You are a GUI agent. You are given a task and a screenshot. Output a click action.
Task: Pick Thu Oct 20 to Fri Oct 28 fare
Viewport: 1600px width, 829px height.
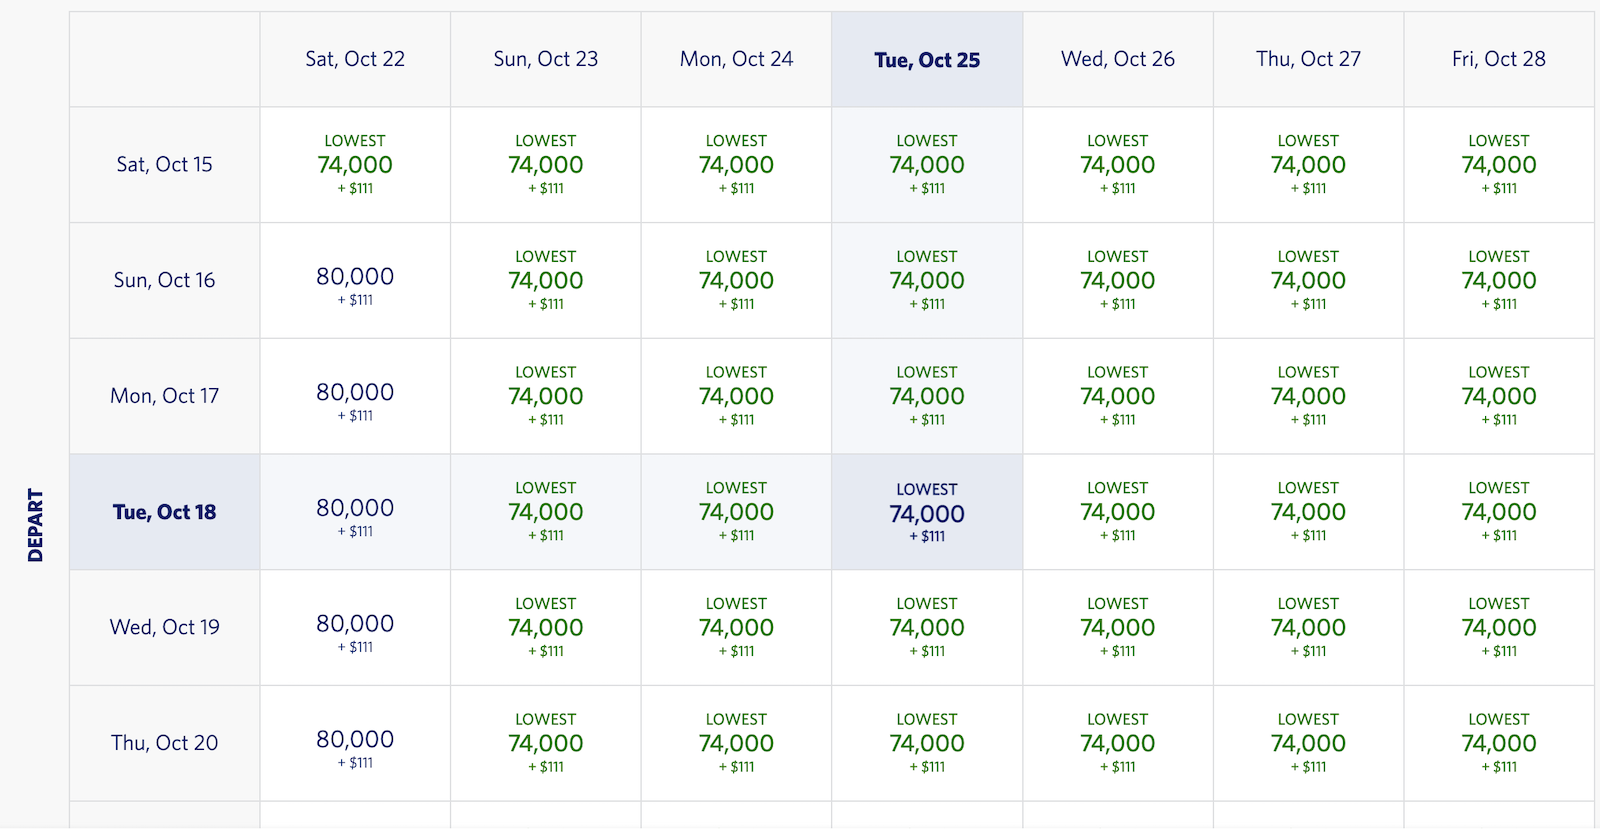tap(1499, 743)
